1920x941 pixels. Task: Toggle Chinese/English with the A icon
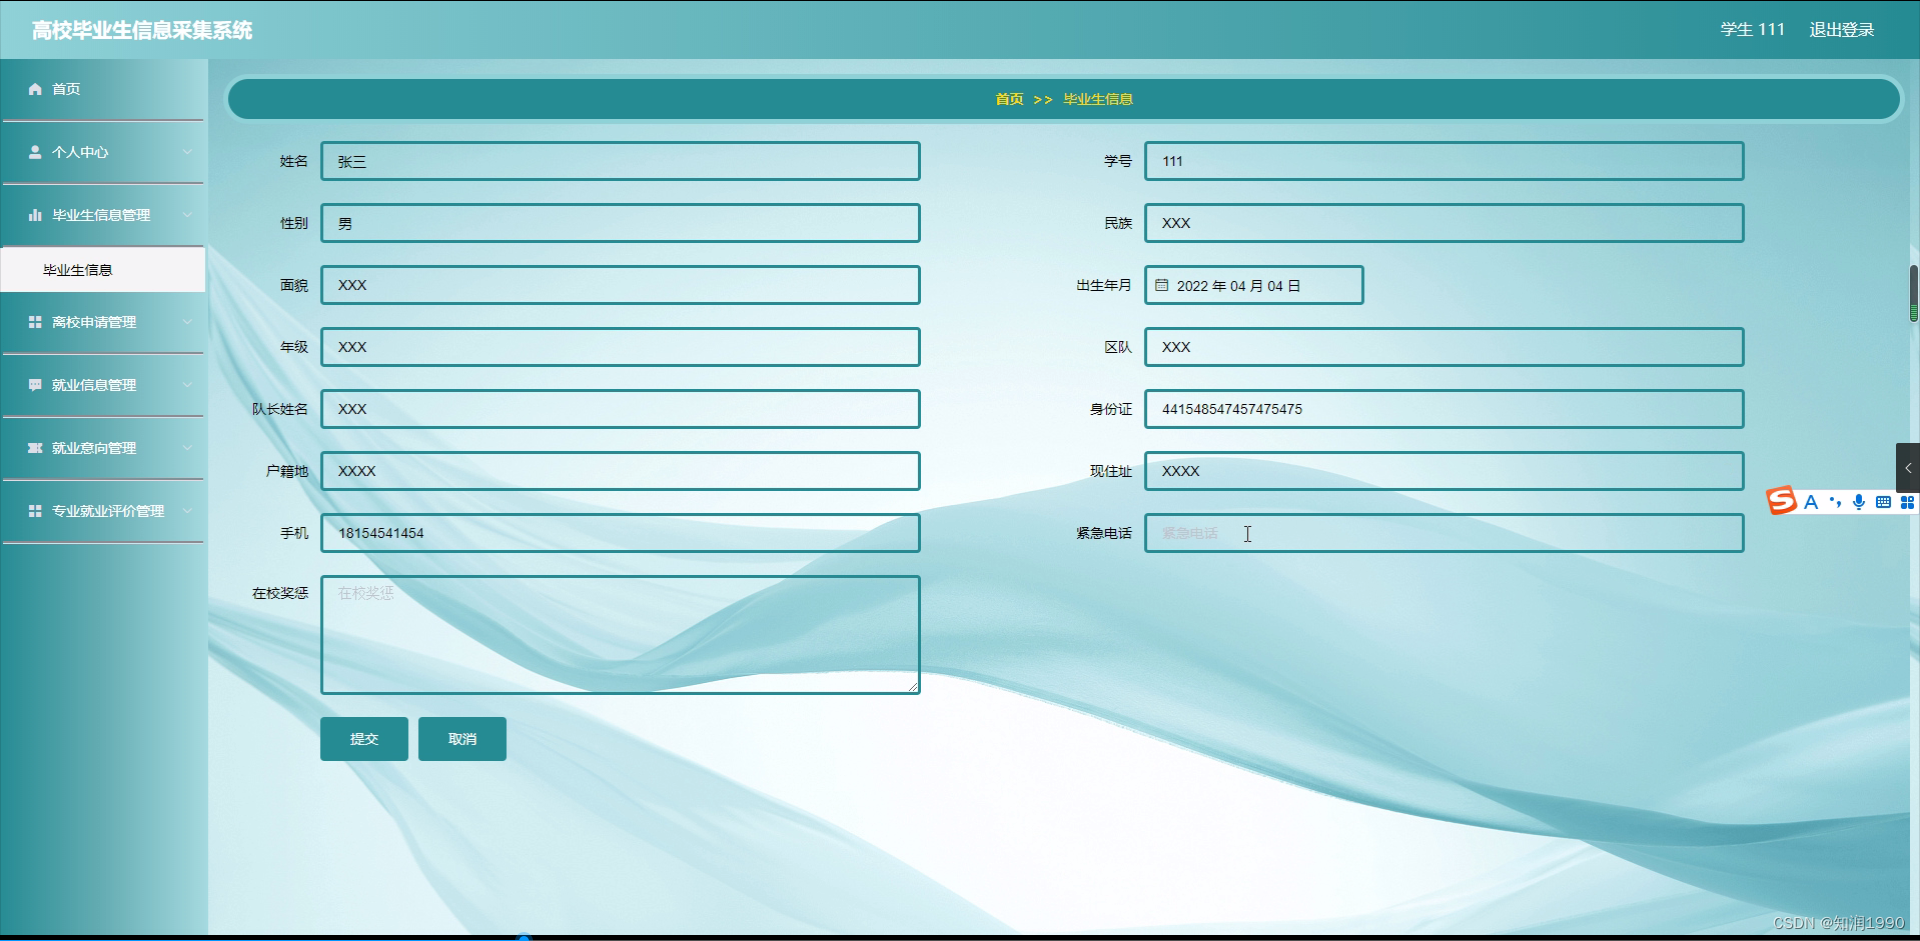(1810, 502)
